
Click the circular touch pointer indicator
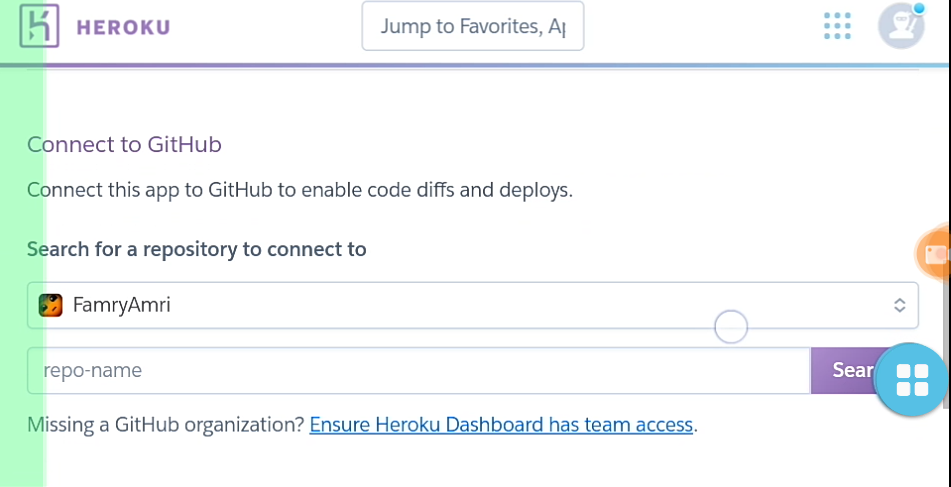(x=731, y=326)
